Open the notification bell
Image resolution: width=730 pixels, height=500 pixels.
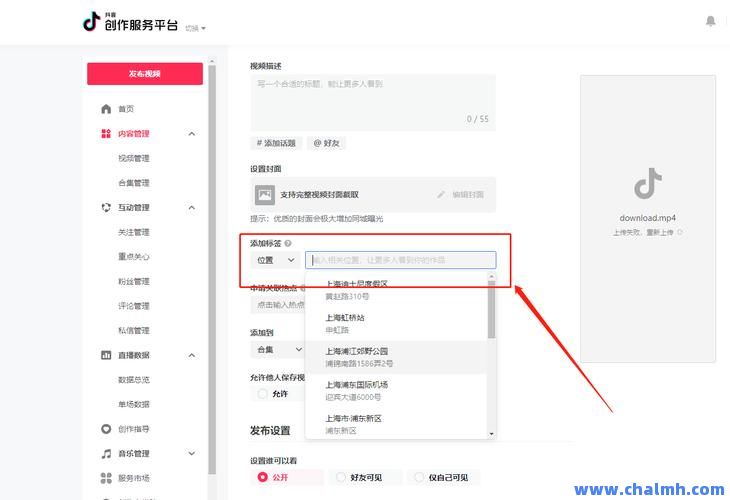710,21
